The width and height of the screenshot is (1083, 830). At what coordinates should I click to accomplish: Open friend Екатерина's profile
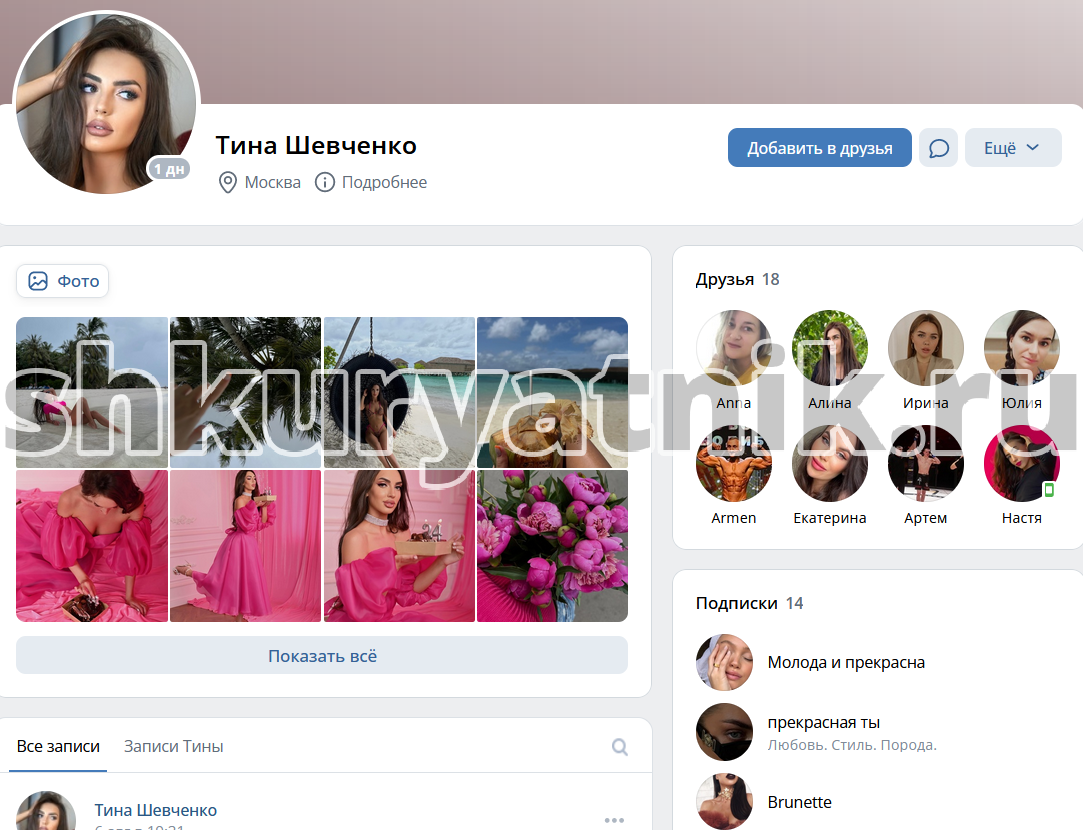tap(830, 463)
